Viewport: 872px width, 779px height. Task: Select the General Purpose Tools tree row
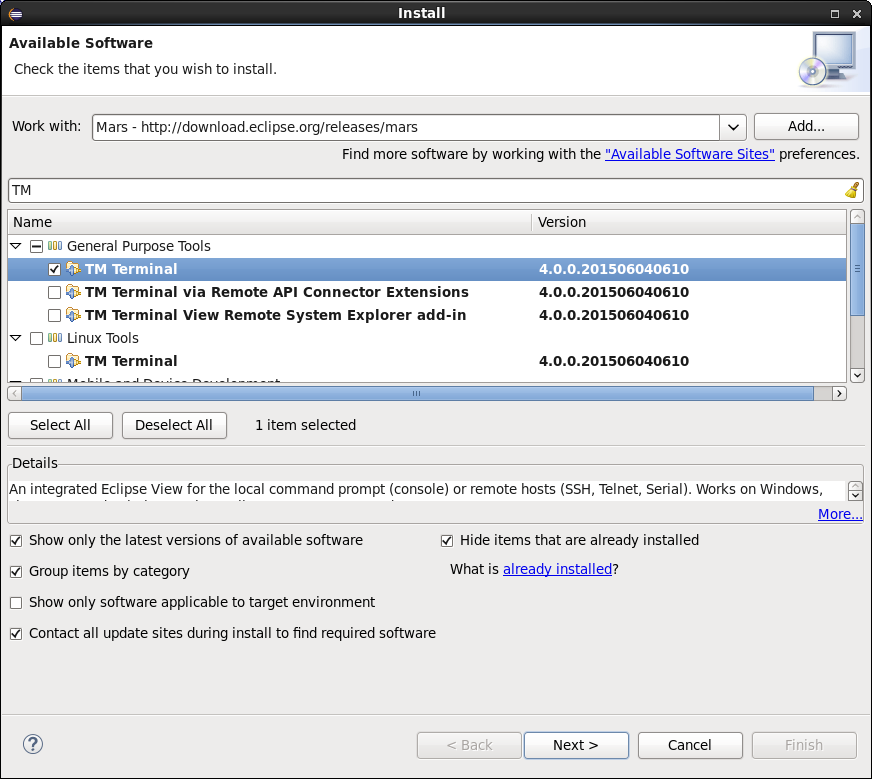(427, 246)
